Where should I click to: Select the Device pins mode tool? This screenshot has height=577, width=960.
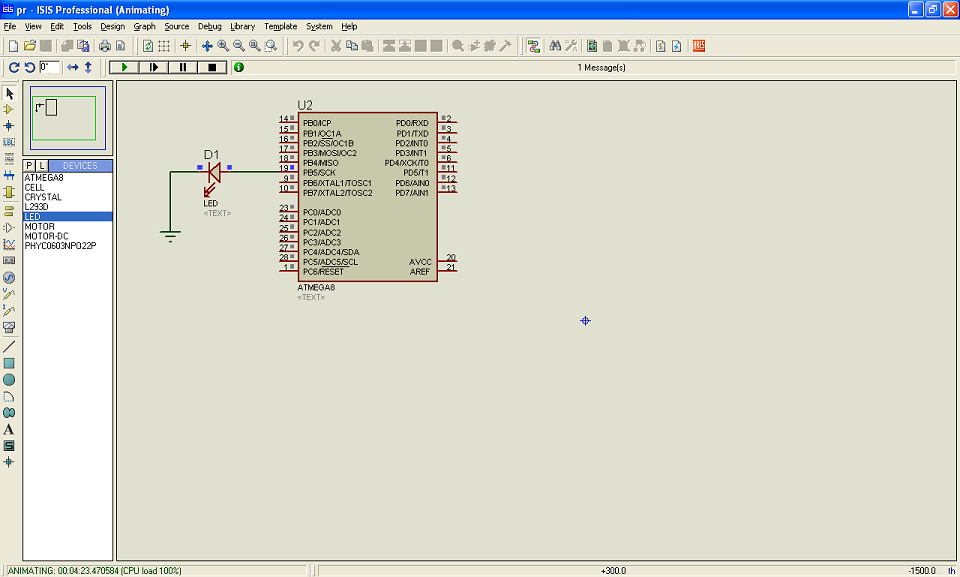pos(9,228)
